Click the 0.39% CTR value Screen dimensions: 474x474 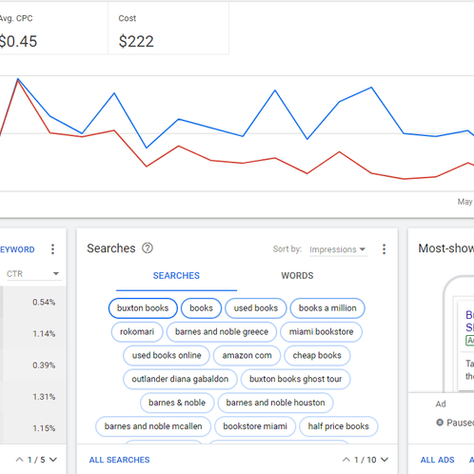44,365
